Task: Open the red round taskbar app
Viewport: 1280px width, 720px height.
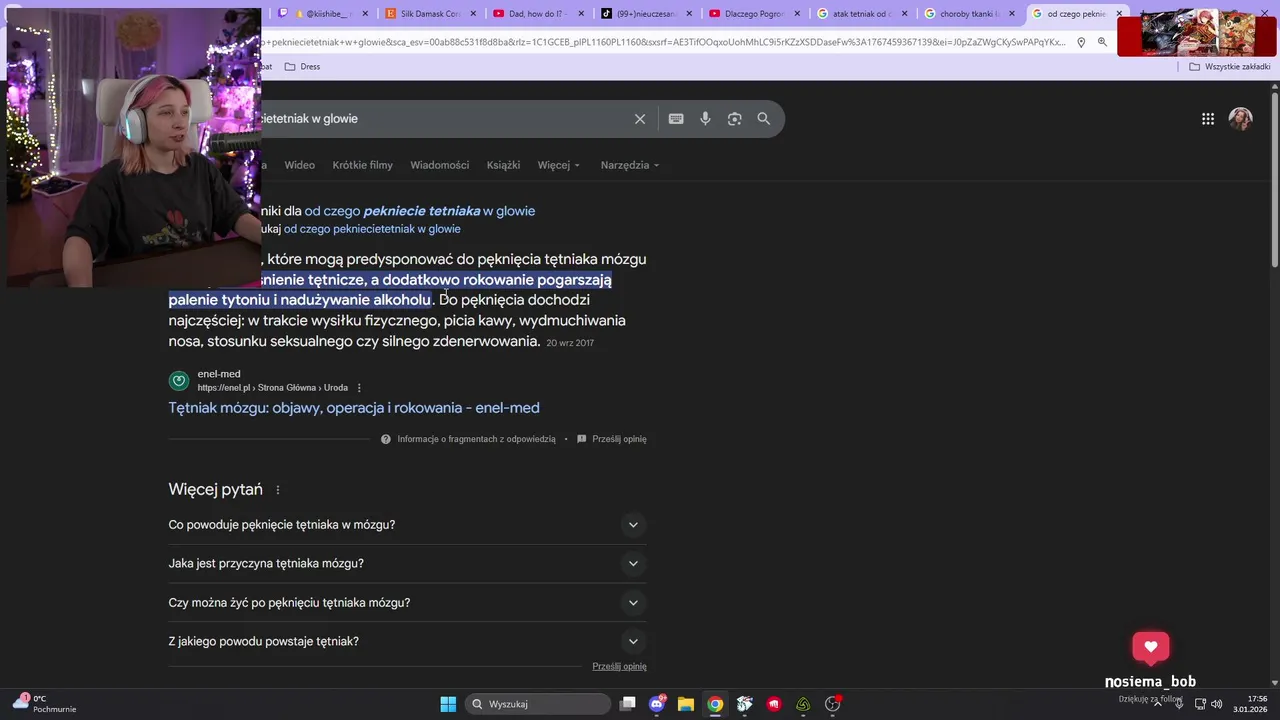Action: [x=774, y=704]
